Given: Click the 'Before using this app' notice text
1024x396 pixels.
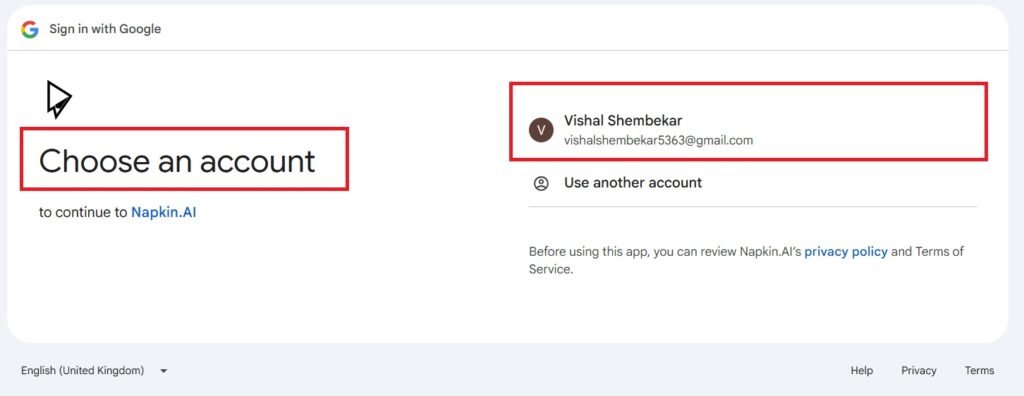Looking at the screenshot, I should [746, 260].
